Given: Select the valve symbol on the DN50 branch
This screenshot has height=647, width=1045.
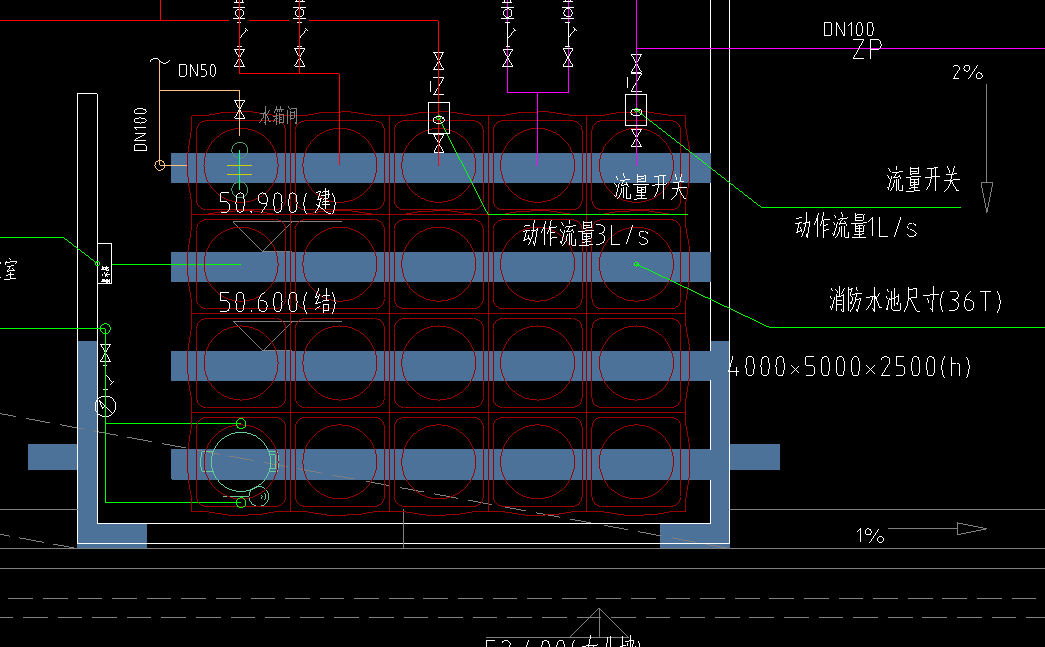Looking at the screenshot, I should point(239,110).
